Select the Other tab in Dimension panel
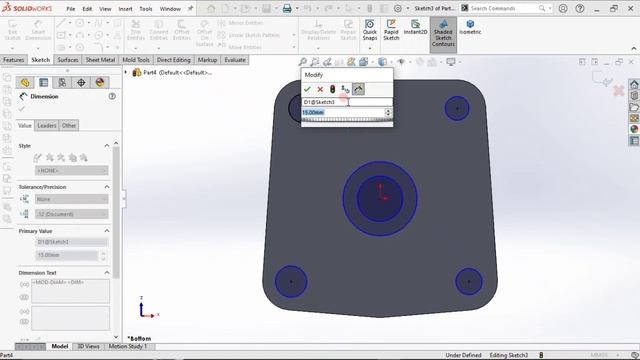Viewport: 640px width, 360px height. (x=69, y=125)
